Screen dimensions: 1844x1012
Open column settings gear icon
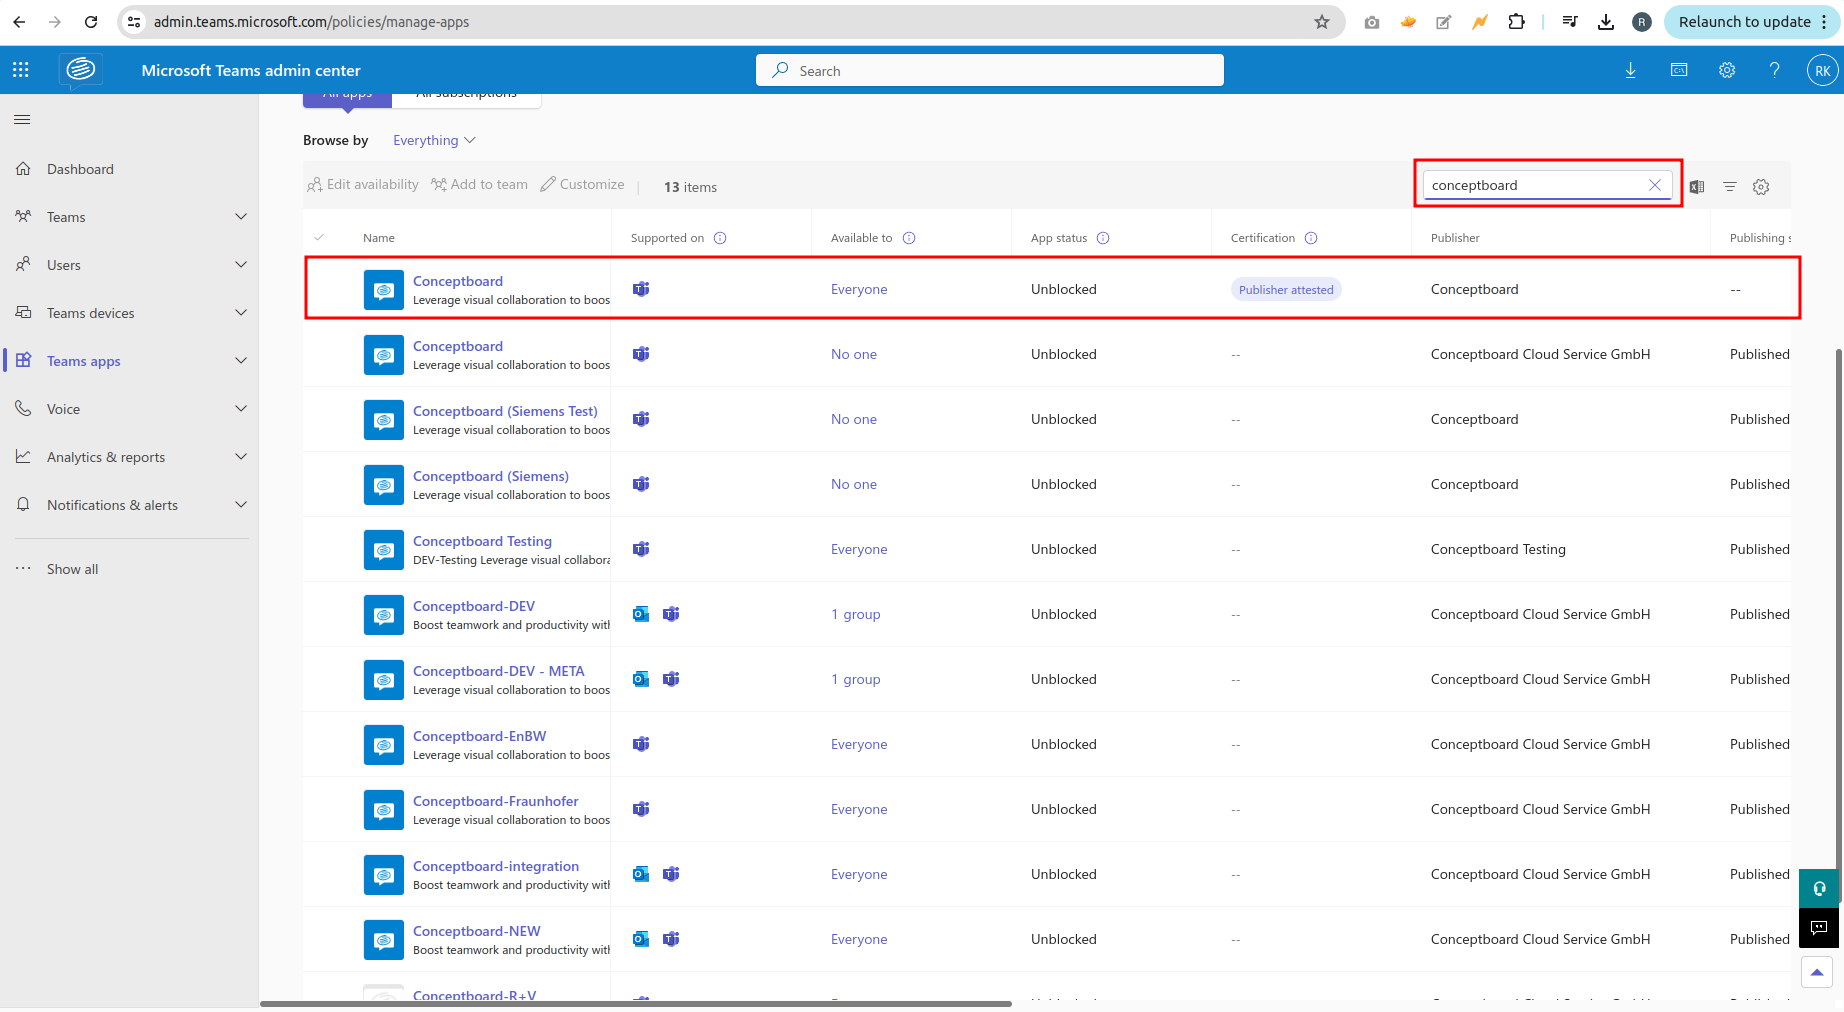1761,187
